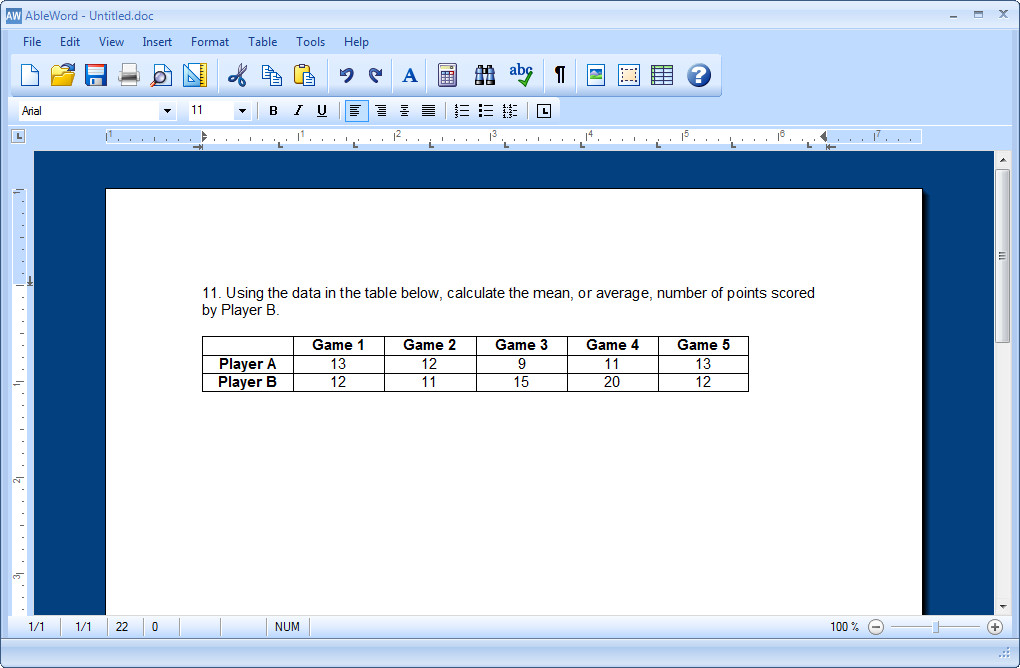Insert a picture using image icon

596,75
